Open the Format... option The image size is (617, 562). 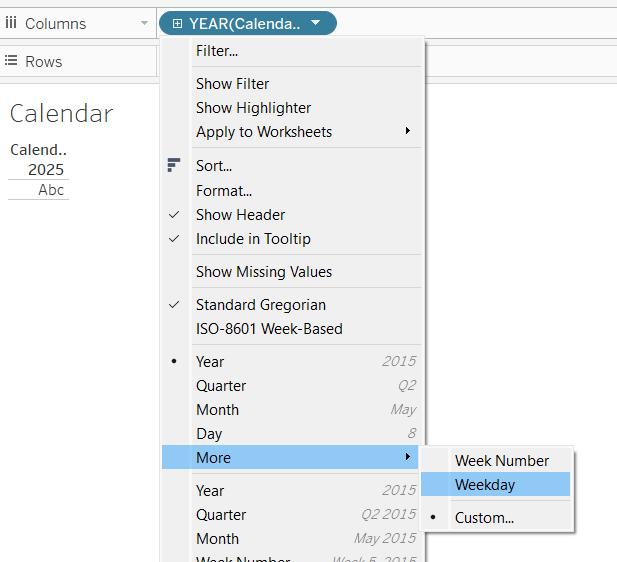[224, 191]
